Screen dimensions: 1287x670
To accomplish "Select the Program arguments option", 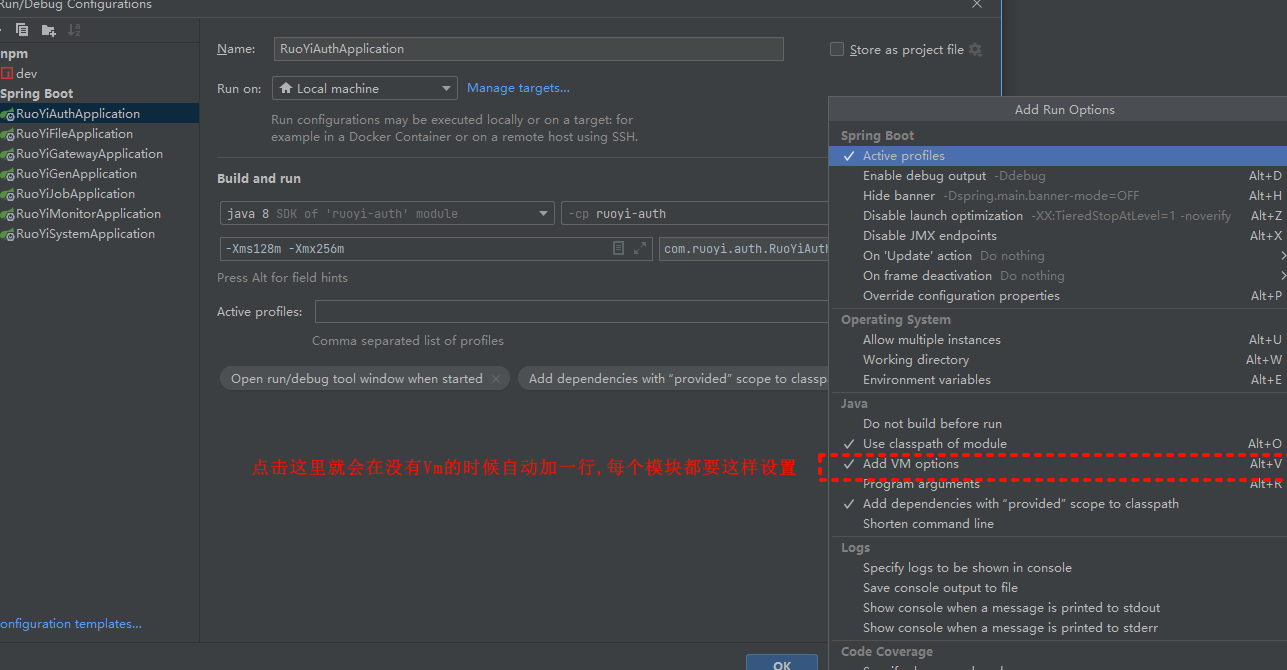I will click(1058, 484).
